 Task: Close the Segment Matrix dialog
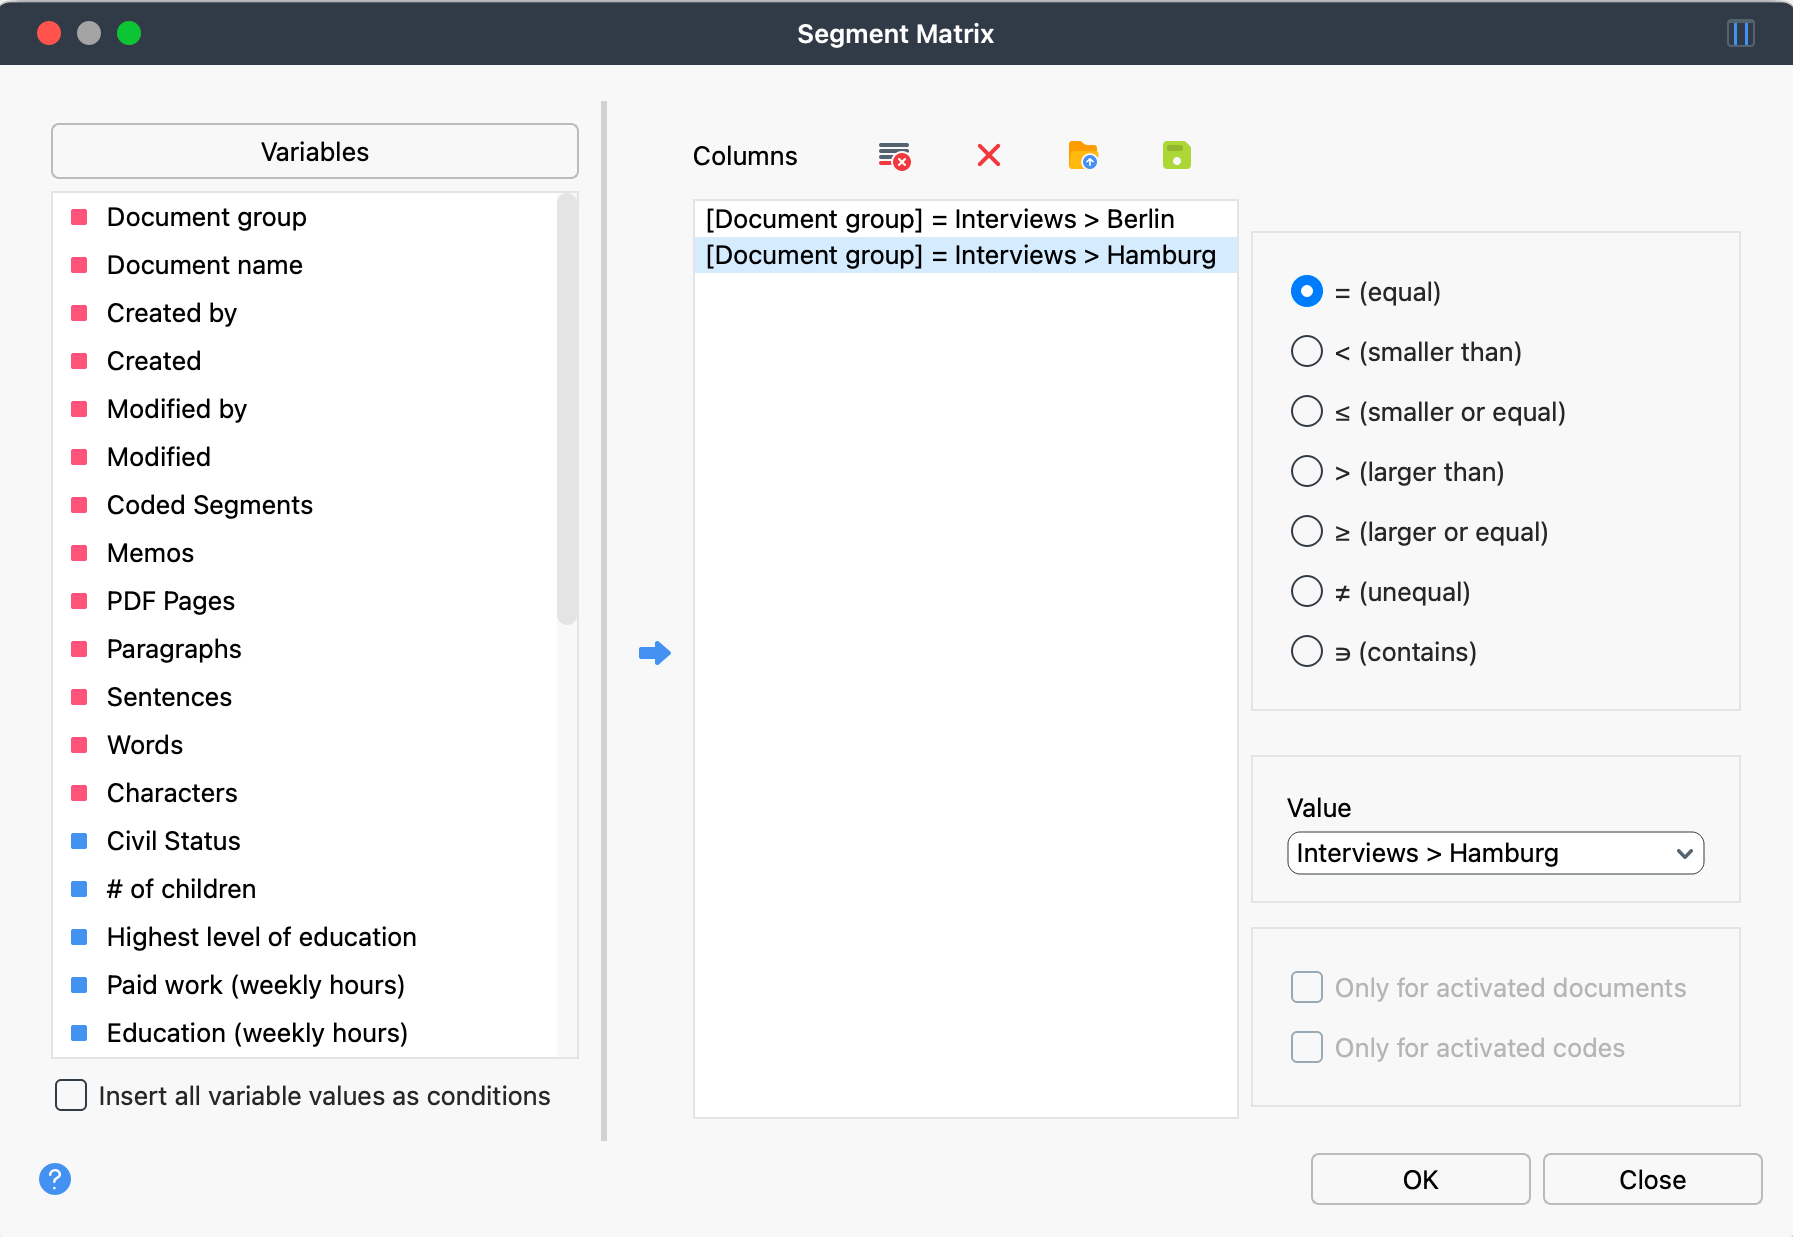click(x=1652, y=1179)
